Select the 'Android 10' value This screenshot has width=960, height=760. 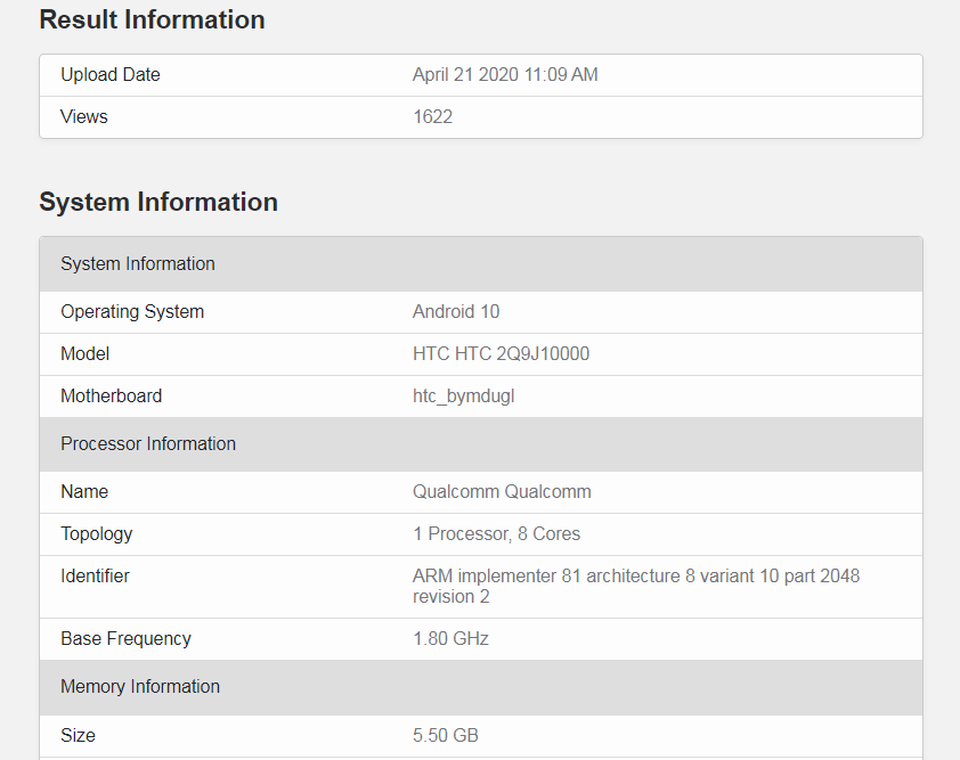point(456,312)
